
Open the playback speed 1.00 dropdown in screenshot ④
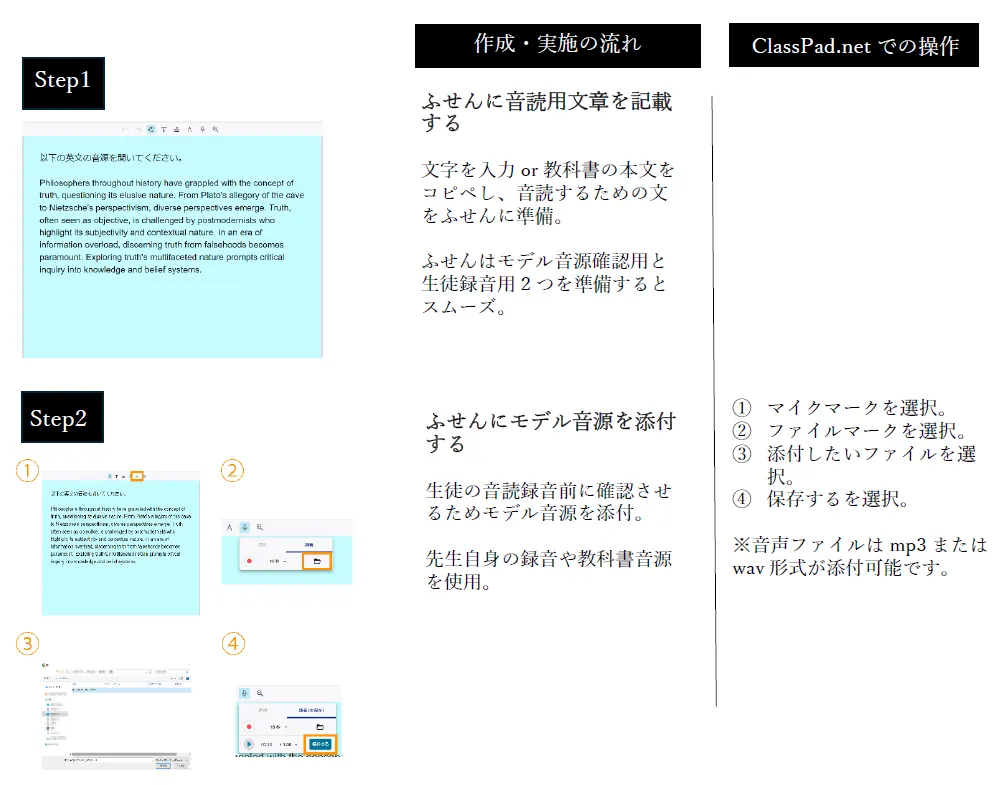coord(290,745)
